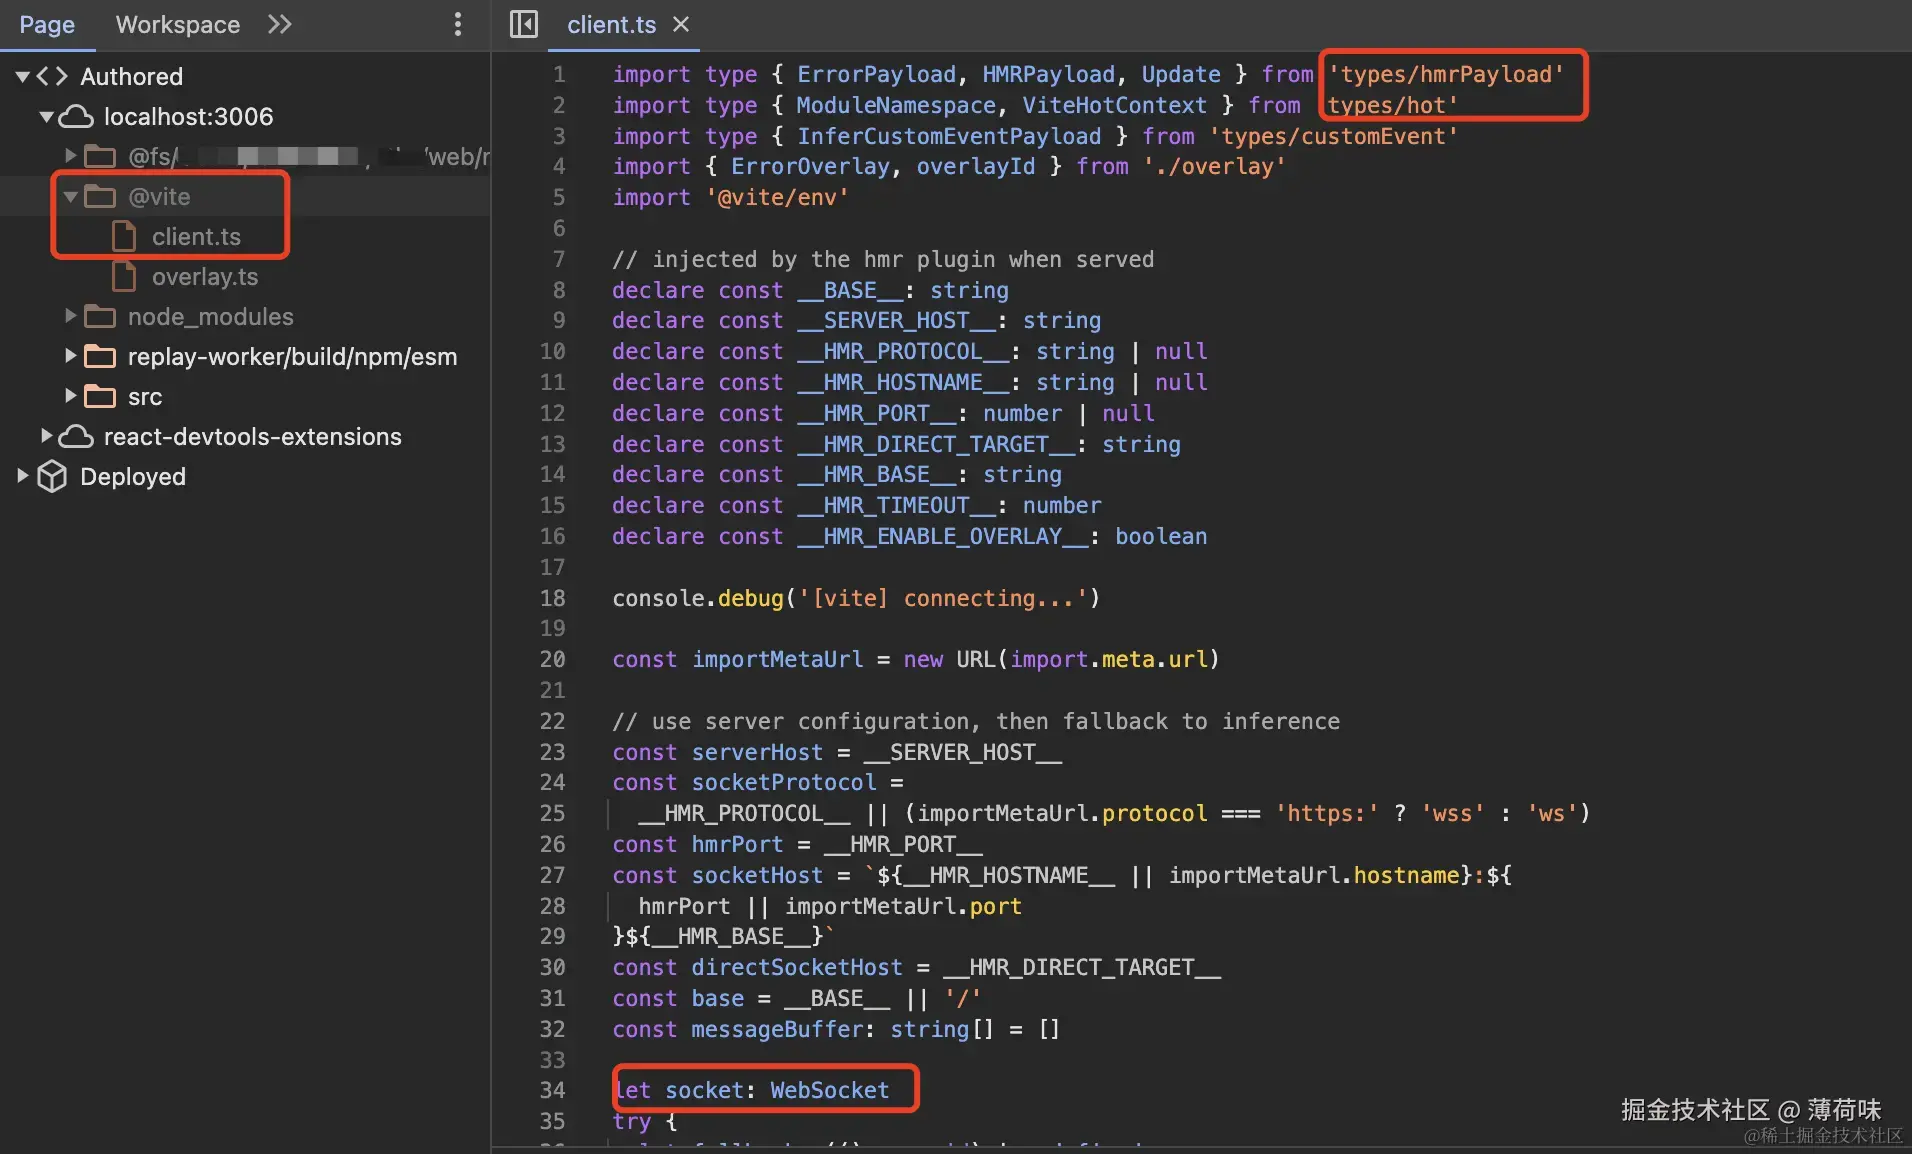Expand the @fs folder
Viewport: 1912px width, 1154px height.
tap(70, 156)
